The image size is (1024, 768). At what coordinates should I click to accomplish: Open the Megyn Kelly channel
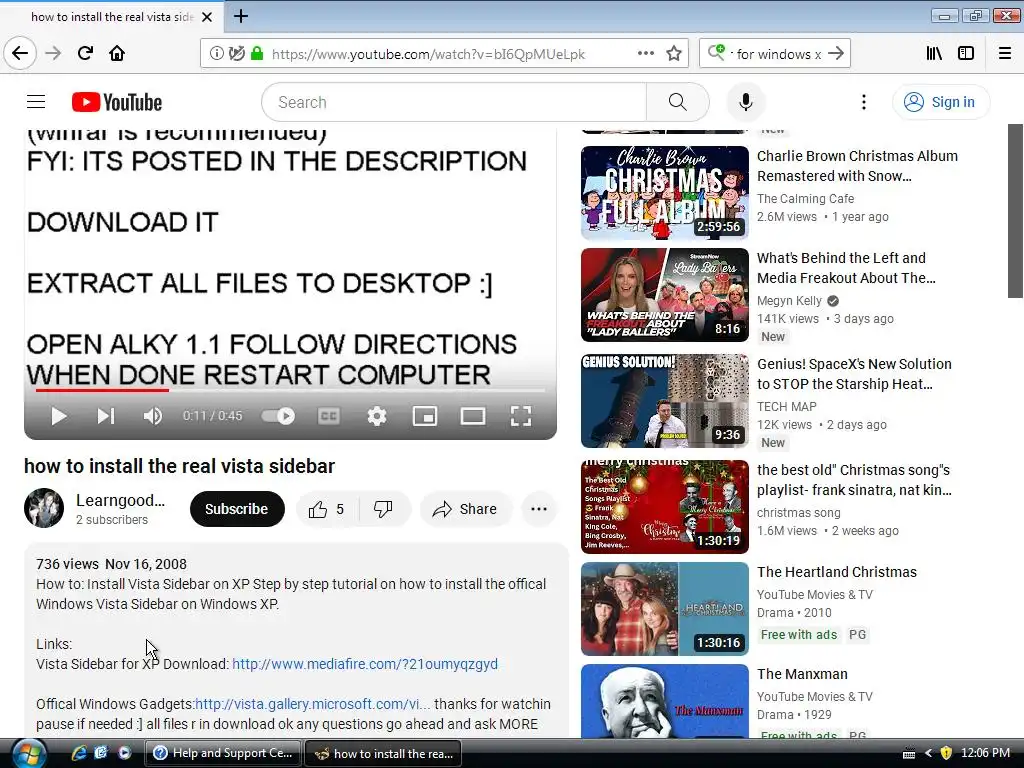coord(789,300)
